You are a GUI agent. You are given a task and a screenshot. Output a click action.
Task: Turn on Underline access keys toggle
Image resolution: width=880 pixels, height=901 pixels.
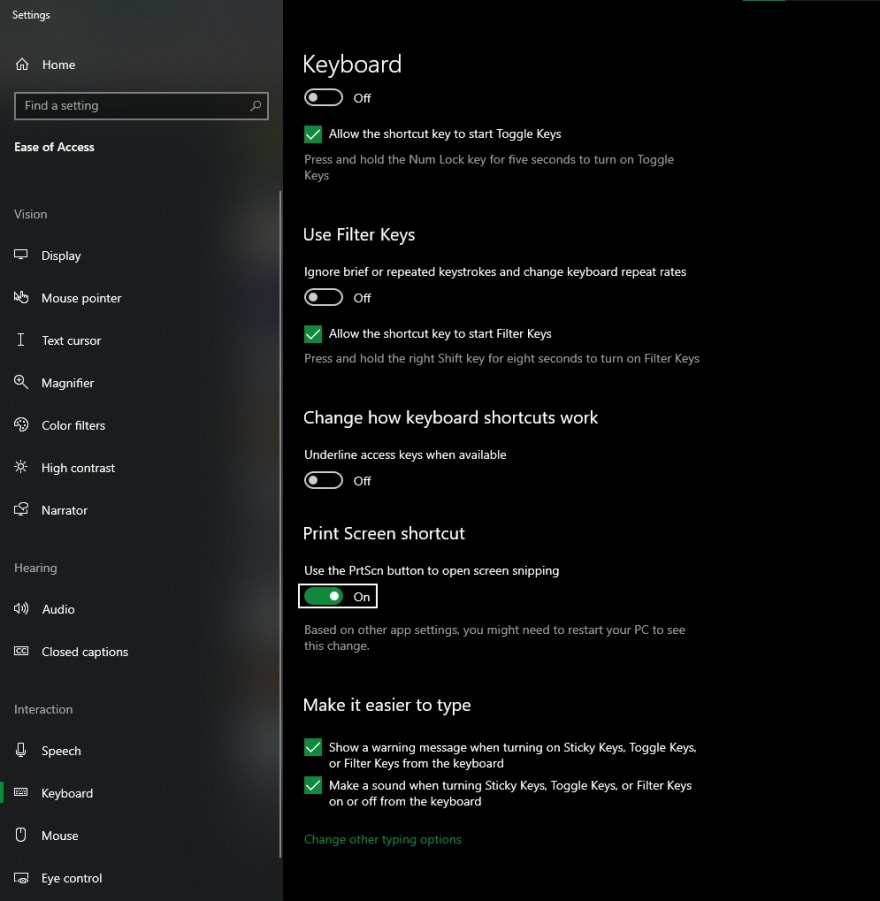(x=324, y=480)
